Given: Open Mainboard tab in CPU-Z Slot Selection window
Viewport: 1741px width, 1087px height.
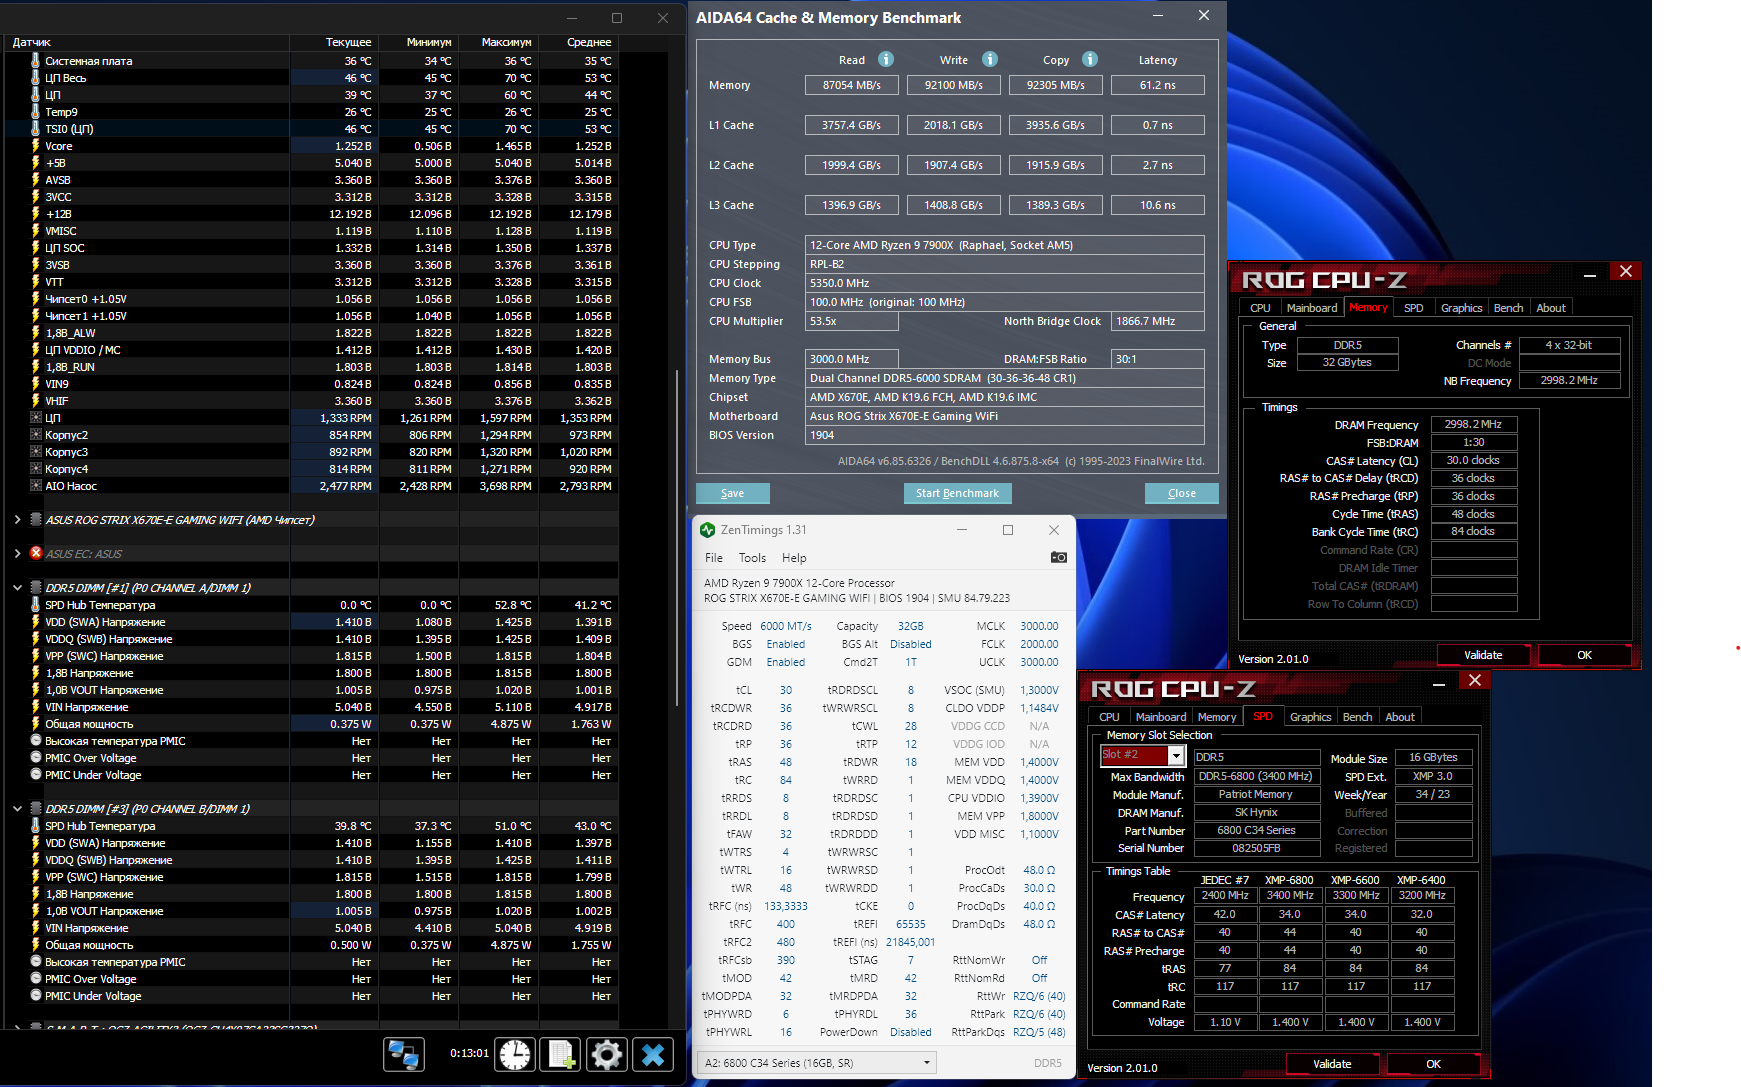Looking at the screenshot, I should click(x=1160, y=717).
